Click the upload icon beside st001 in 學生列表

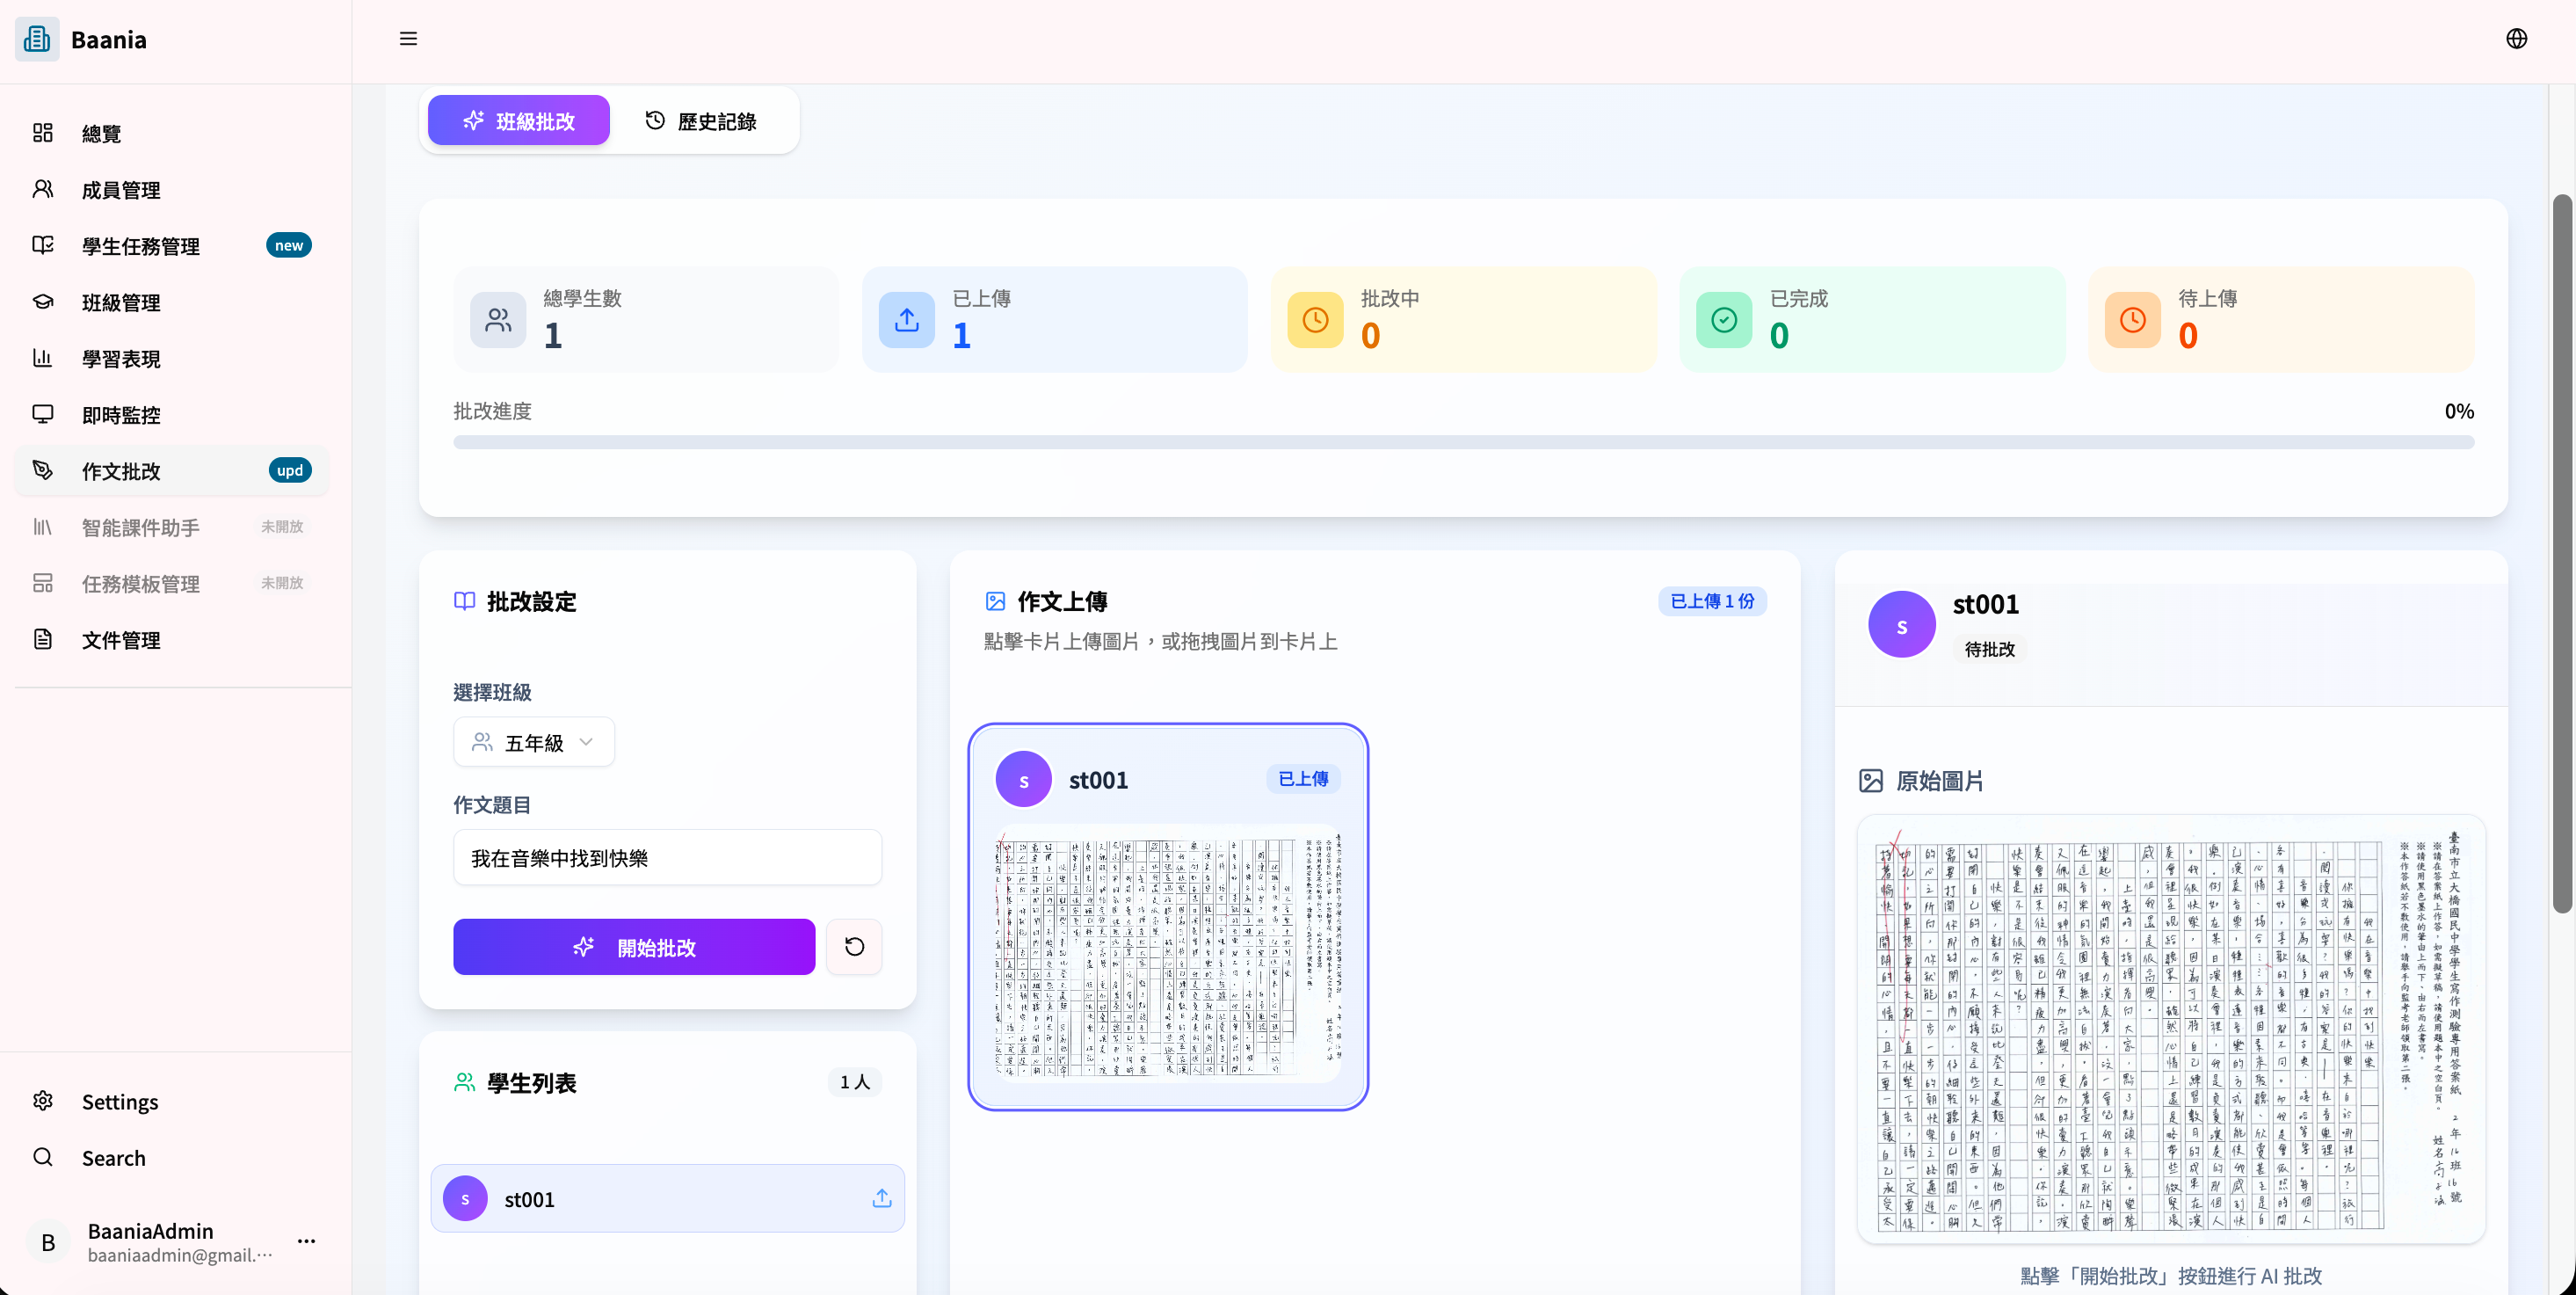pyautogui.click(x=881, y=1199)
